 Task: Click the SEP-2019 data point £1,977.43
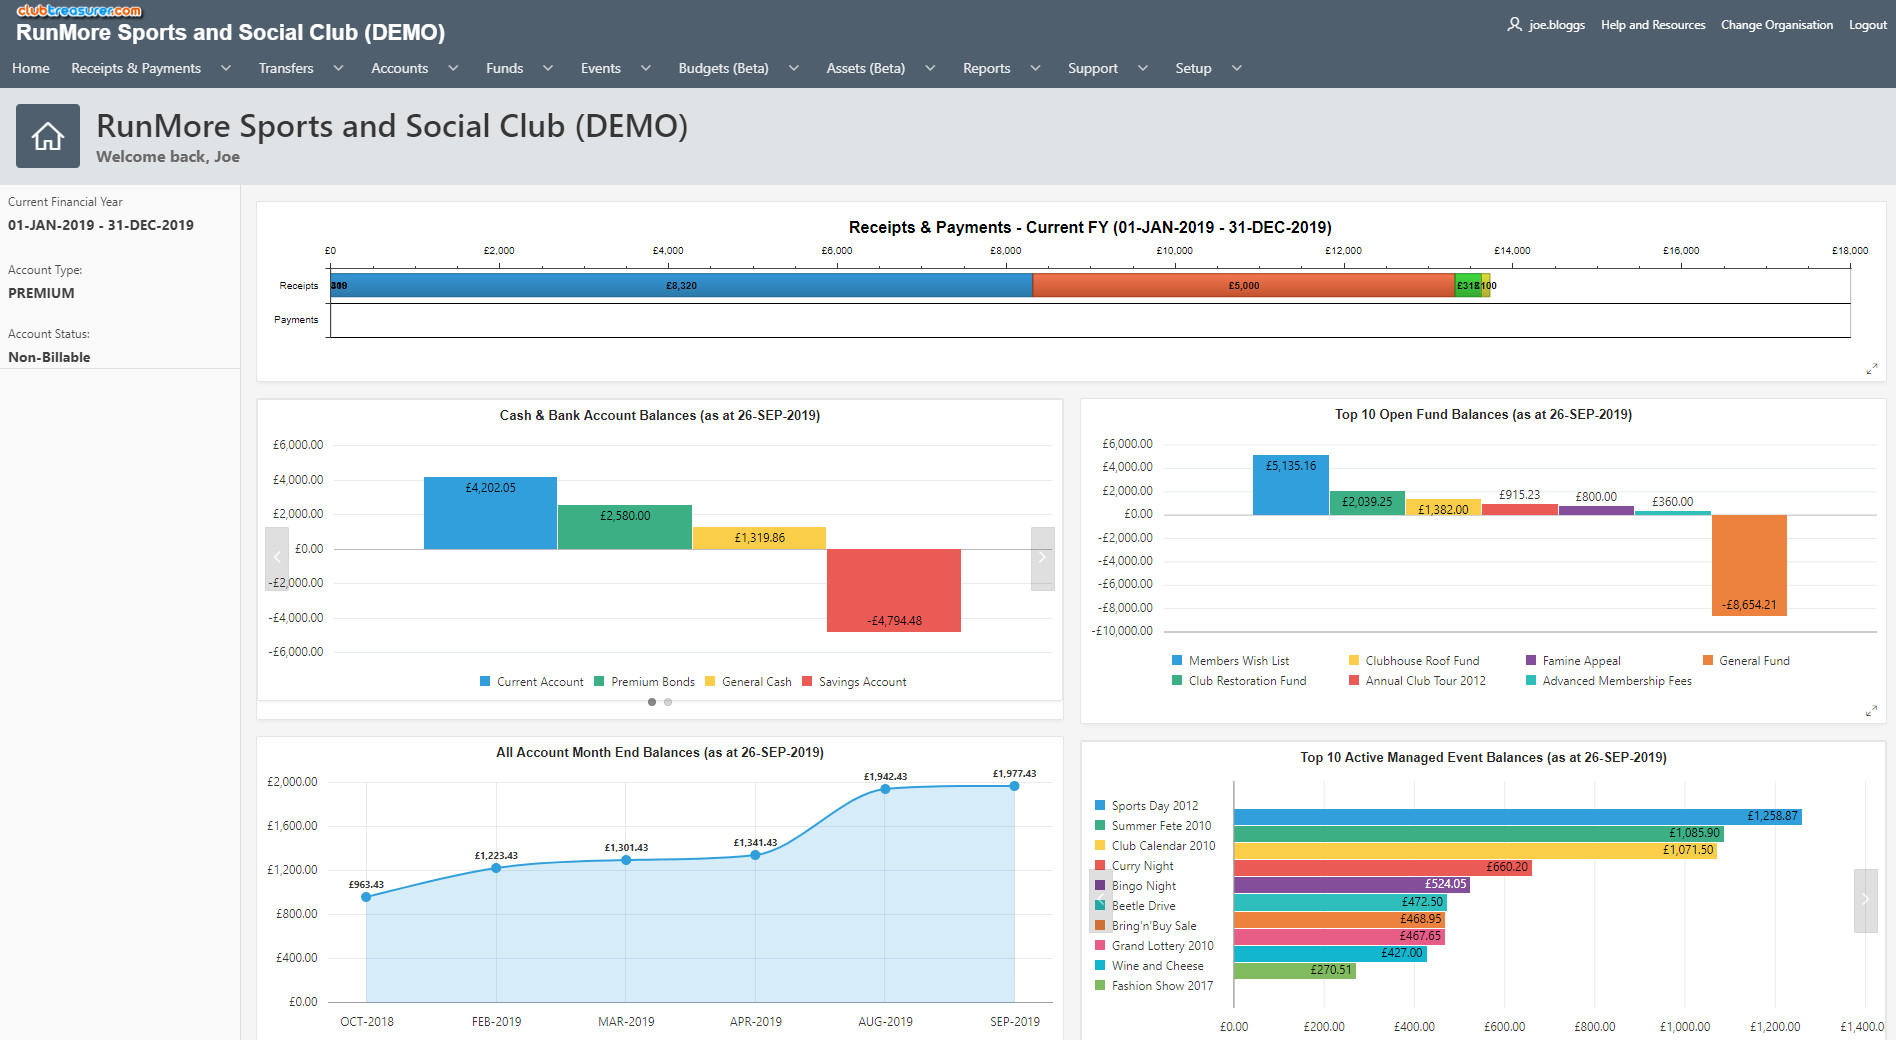click(1014, 786)
